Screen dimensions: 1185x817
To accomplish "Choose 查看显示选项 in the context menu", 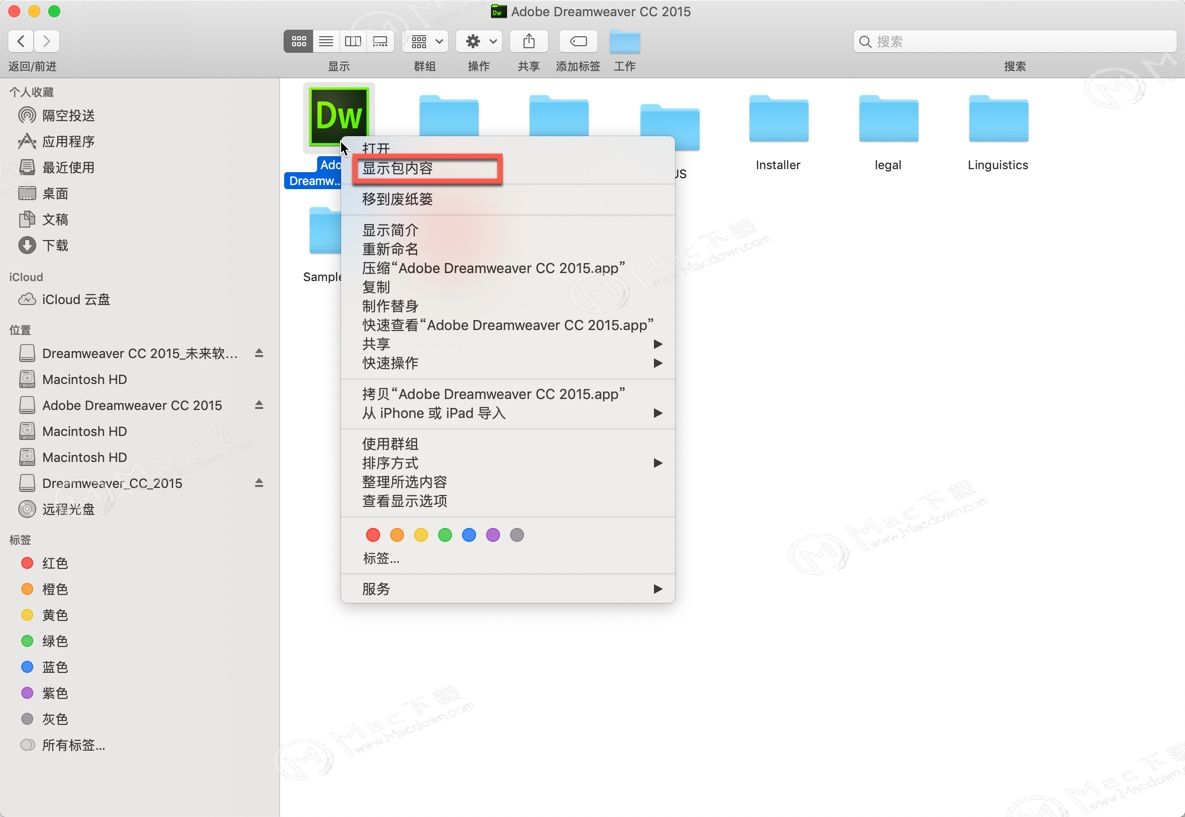I will point(508,500).
